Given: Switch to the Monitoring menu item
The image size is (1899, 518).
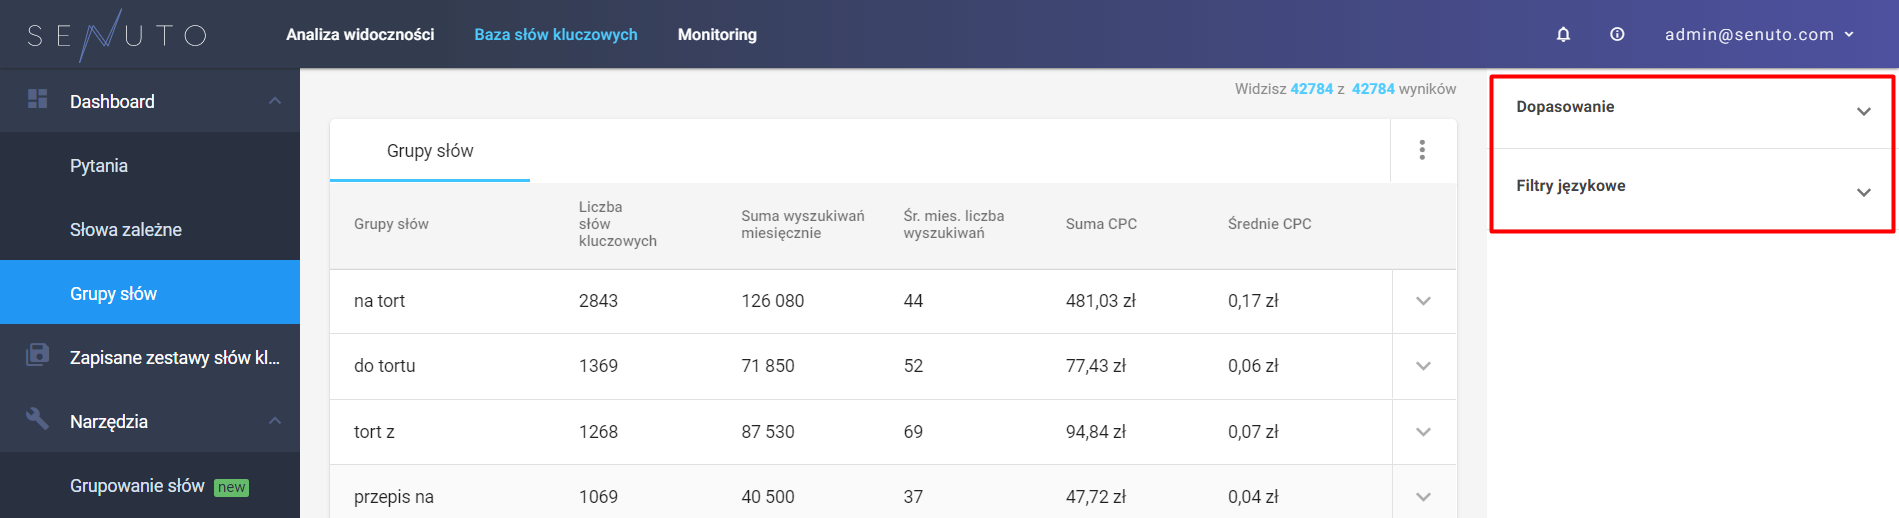Looking at the screenshot, I should click(x=717, y=35).
